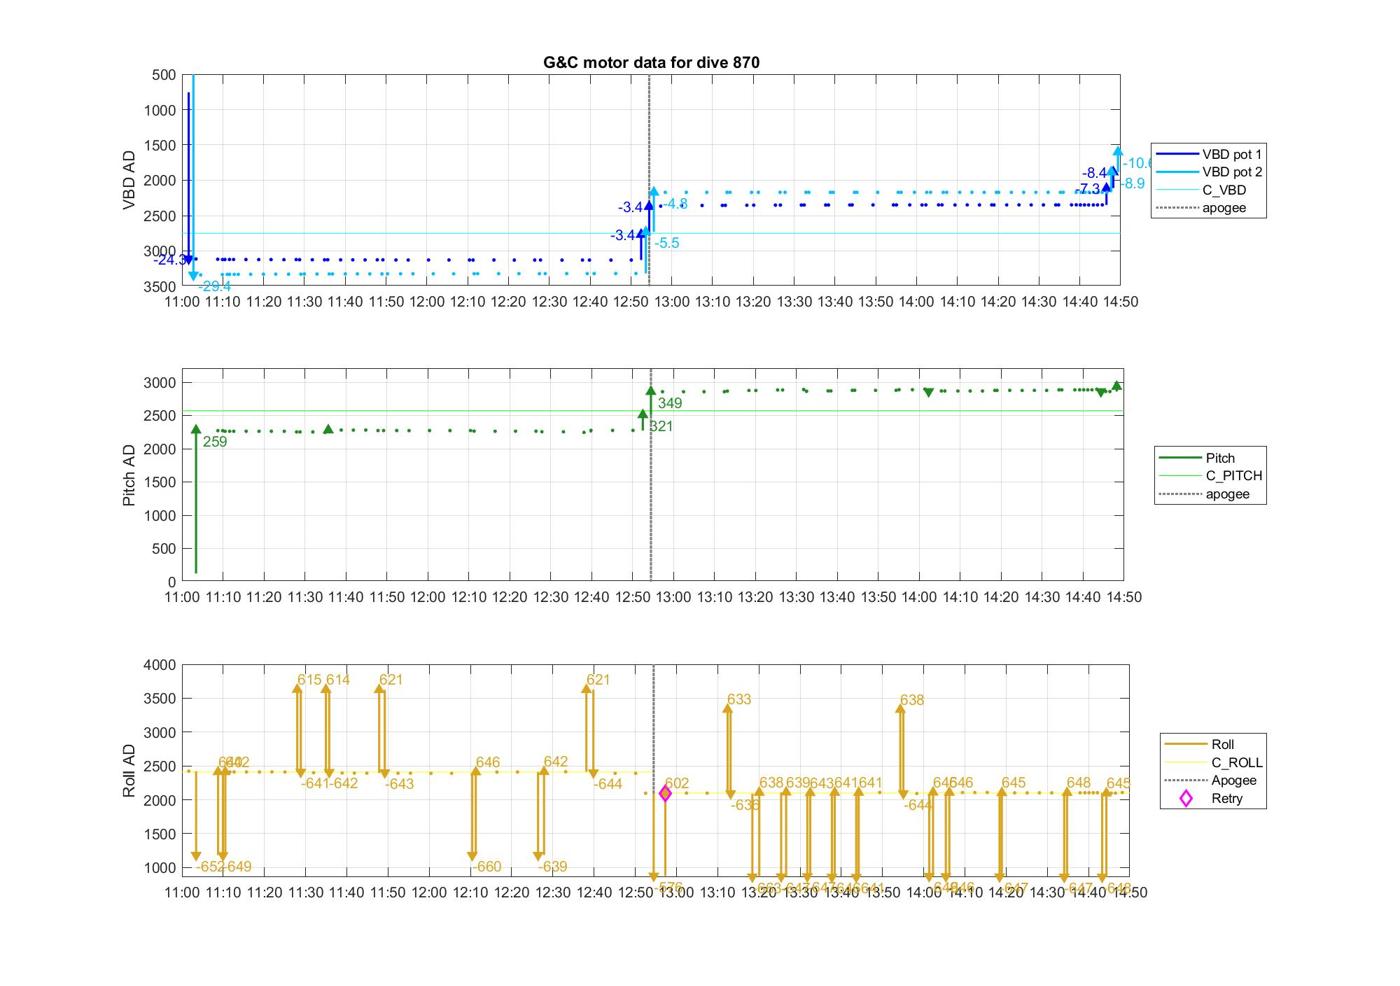The height and width of the screenshot is (986, 1400).
Task: Click the "602" label beside the Retry diamond
Action: point(677,784)
